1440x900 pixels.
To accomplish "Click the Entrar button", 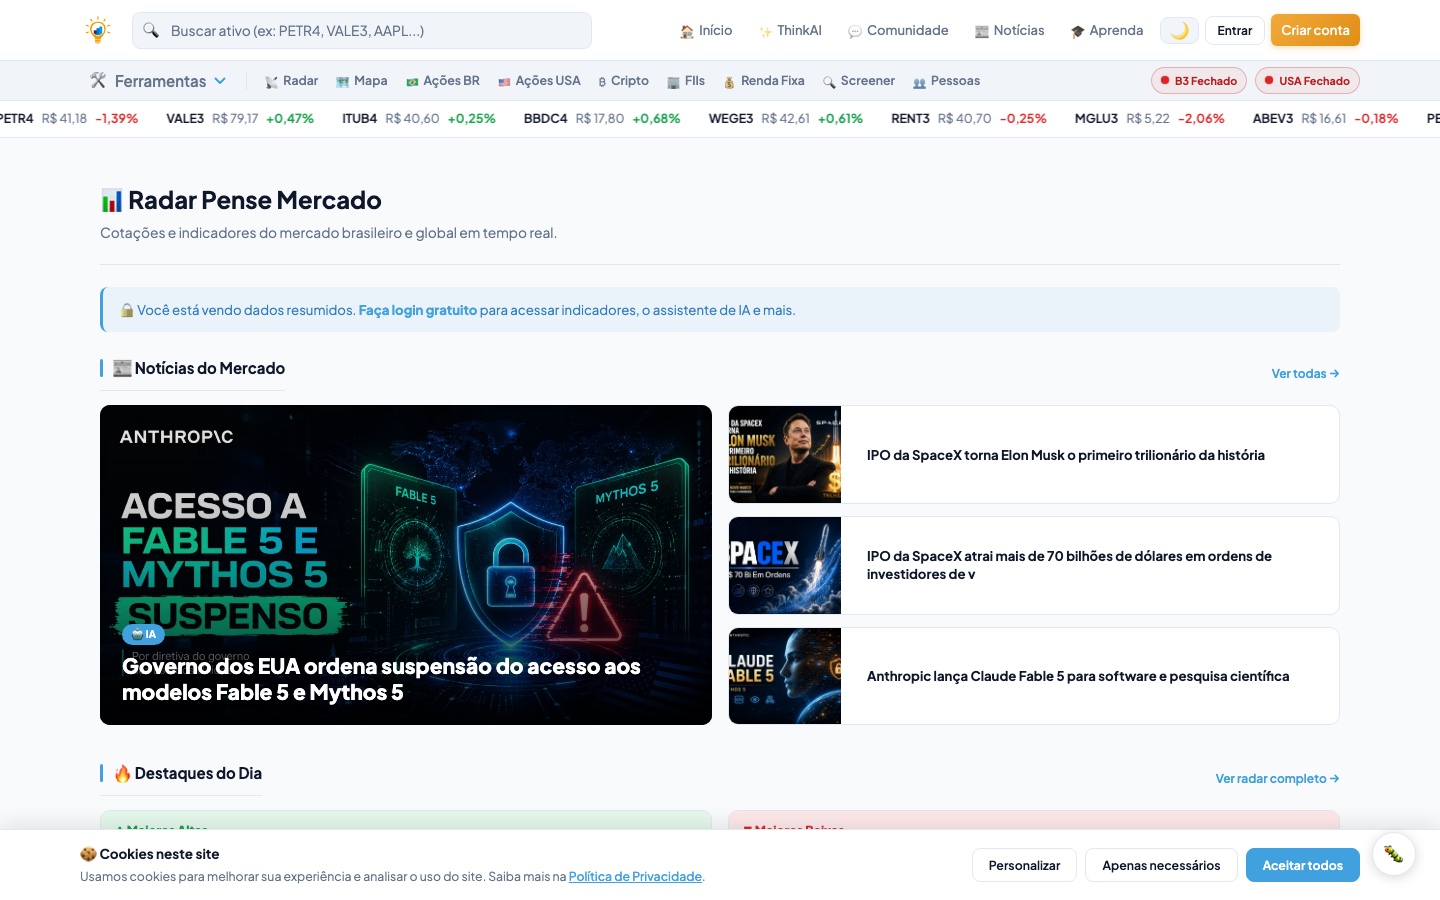I will coord(1234,30).
